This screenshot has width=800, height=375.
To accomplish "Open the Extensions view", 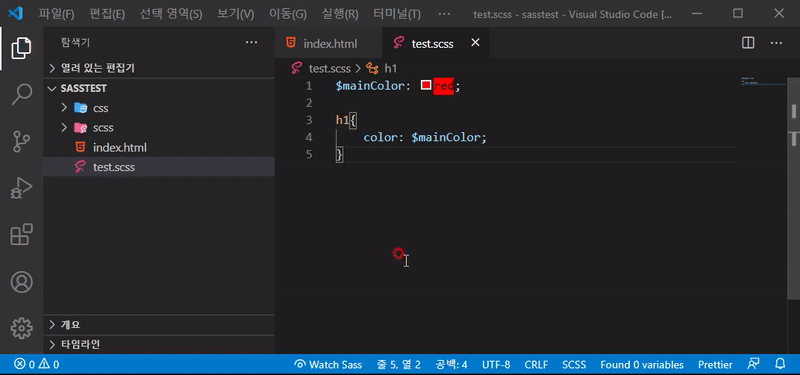I will 21,235.
